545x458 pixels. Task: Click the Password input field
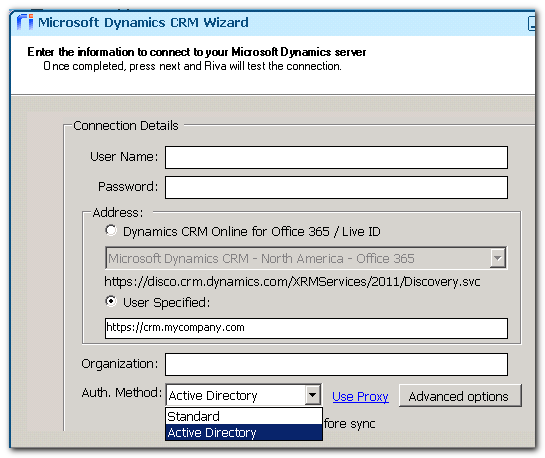(336, 188)
